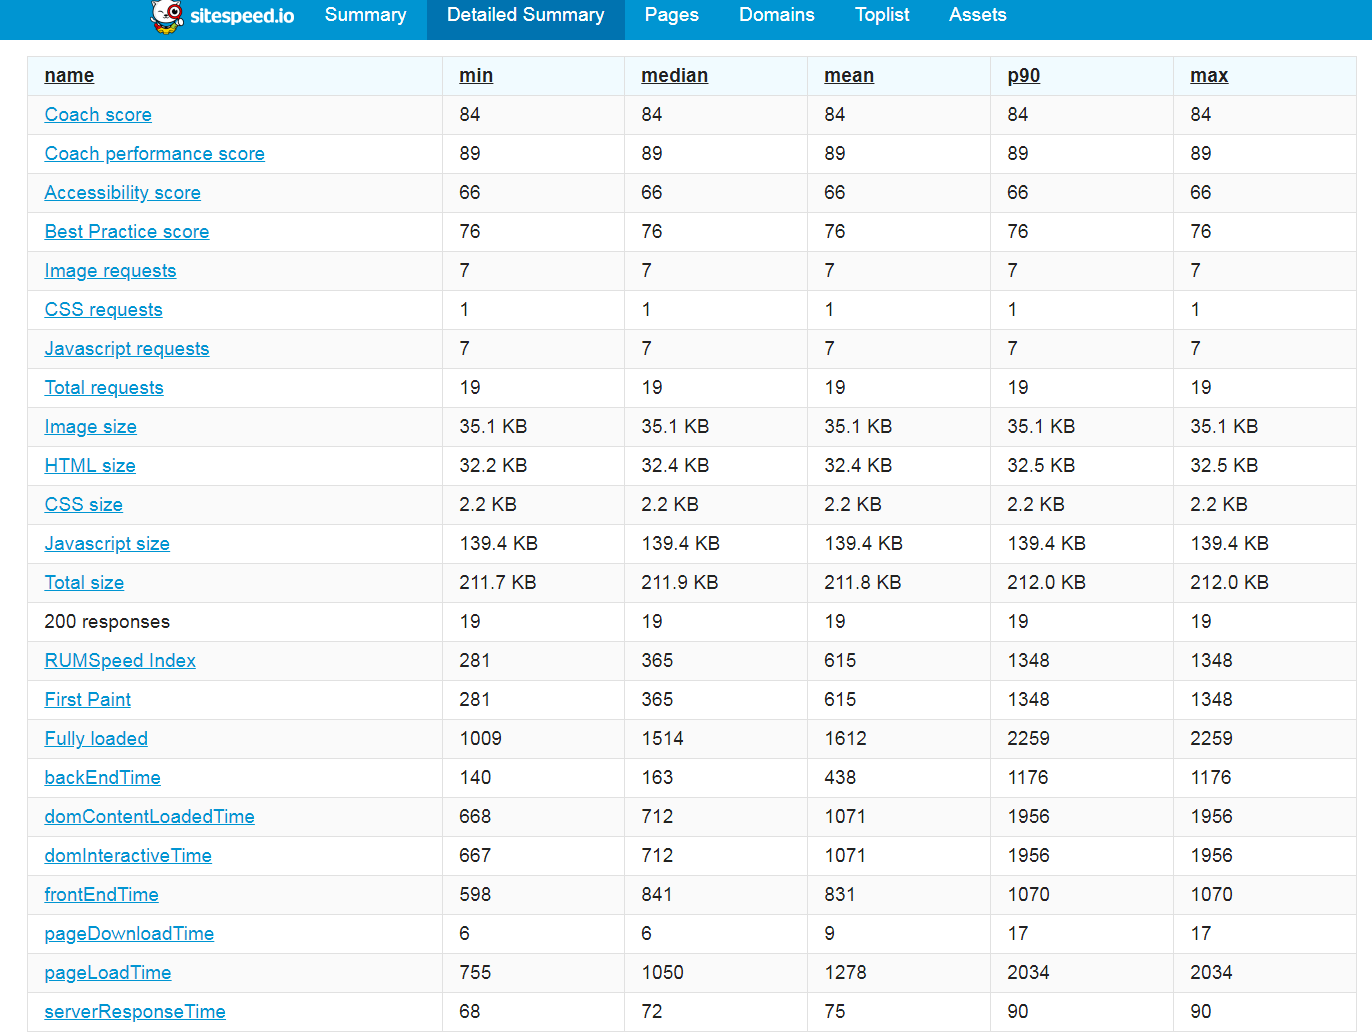The height and width of the screenshot is (1033, 1372).
Task: Open the Fully loaded link
Action: click(x=96, y=739)
